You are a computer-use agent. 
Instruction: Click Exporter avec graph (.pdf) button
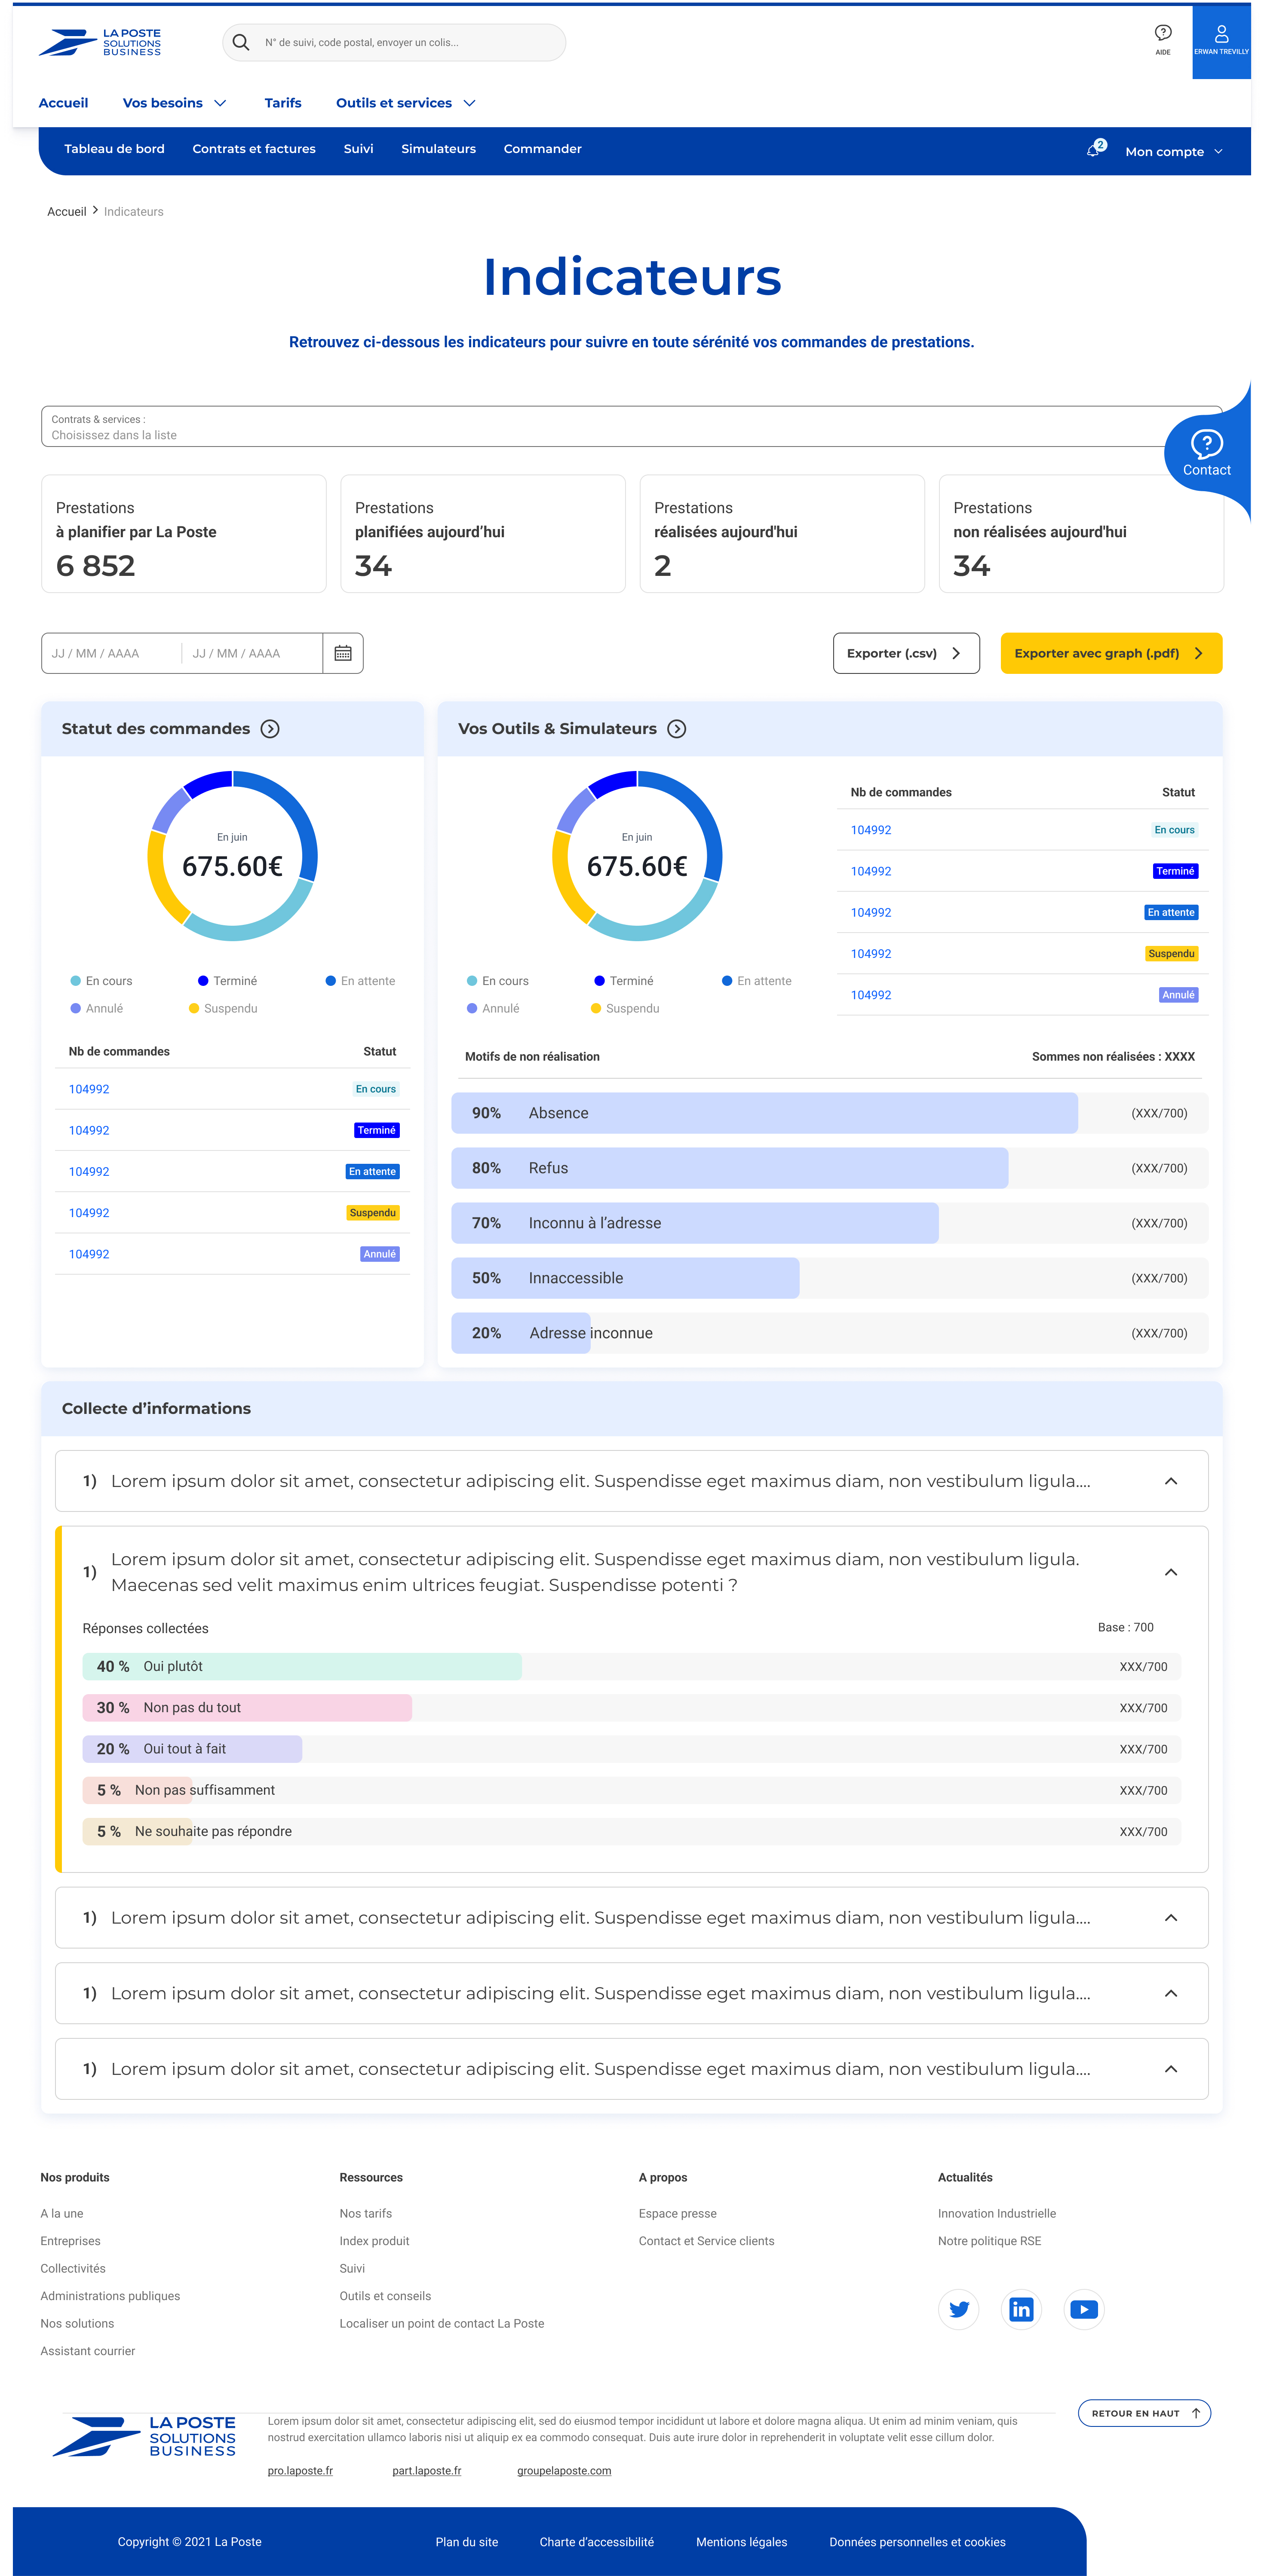click(x=1110, y=653)
